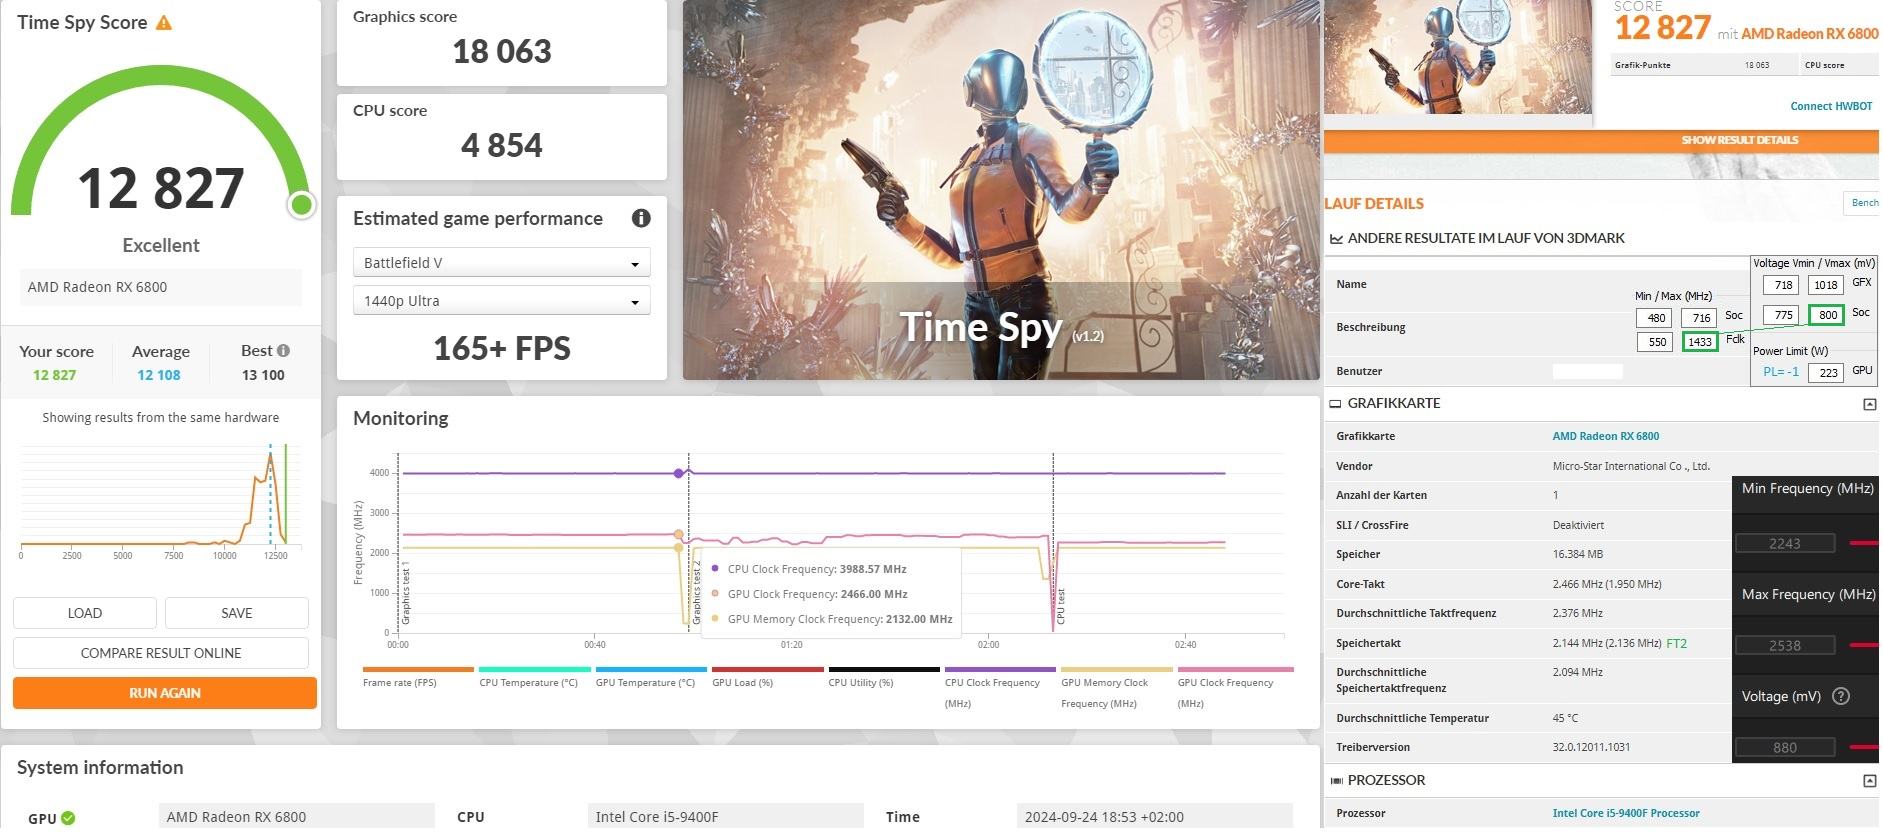Toggle the GPU Clock Frequency legend entry
Image resolution: width=1883 pixels, height=832 pixels.
(x=1235, y=688)
